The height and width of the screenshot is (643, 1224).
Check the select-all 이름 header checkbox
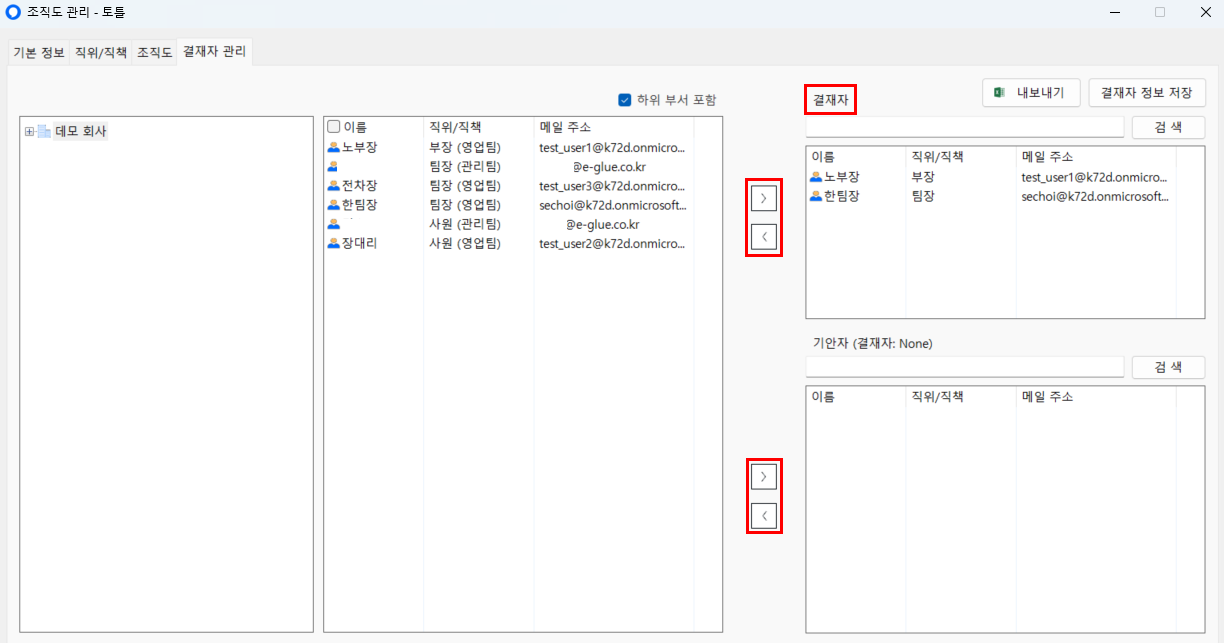pos(334,127)
